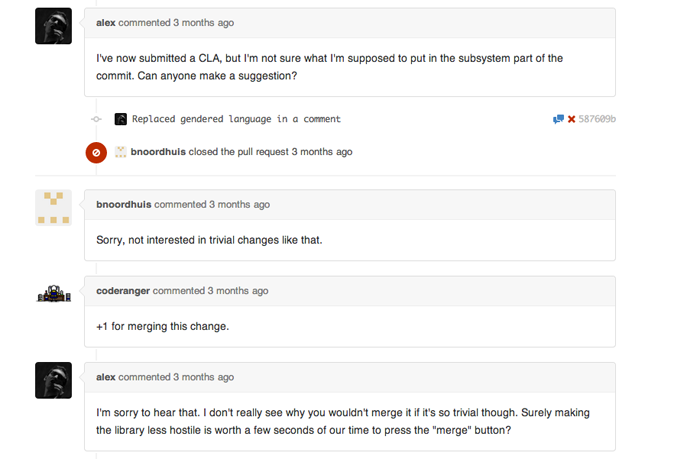The height and width of the screenshot is (459, 700).
Task: Click alex's avatar beside the 'sorry to hear' comment
Action: point(53,380)
